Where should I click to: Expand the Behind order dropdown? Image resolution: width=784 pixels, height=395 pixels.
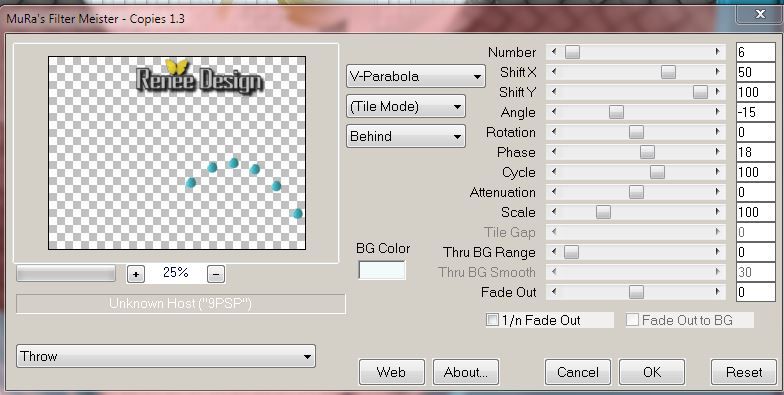pyautogui.click(x=406, y=136)
